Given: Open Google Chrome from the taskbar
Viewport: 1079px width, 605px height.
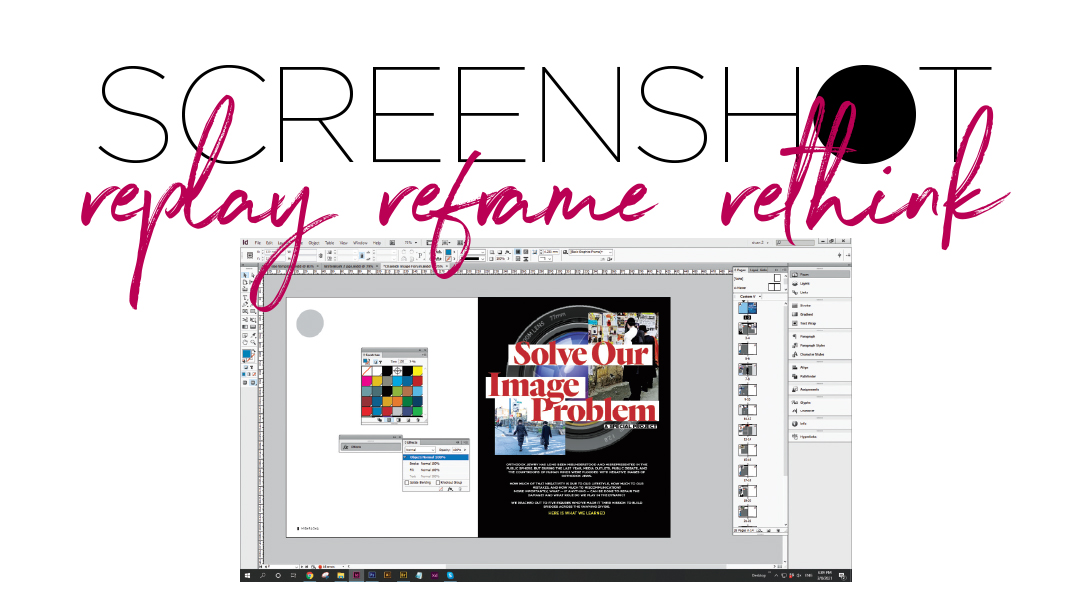Looking at the screenshot, I should [x=310, y=575].
